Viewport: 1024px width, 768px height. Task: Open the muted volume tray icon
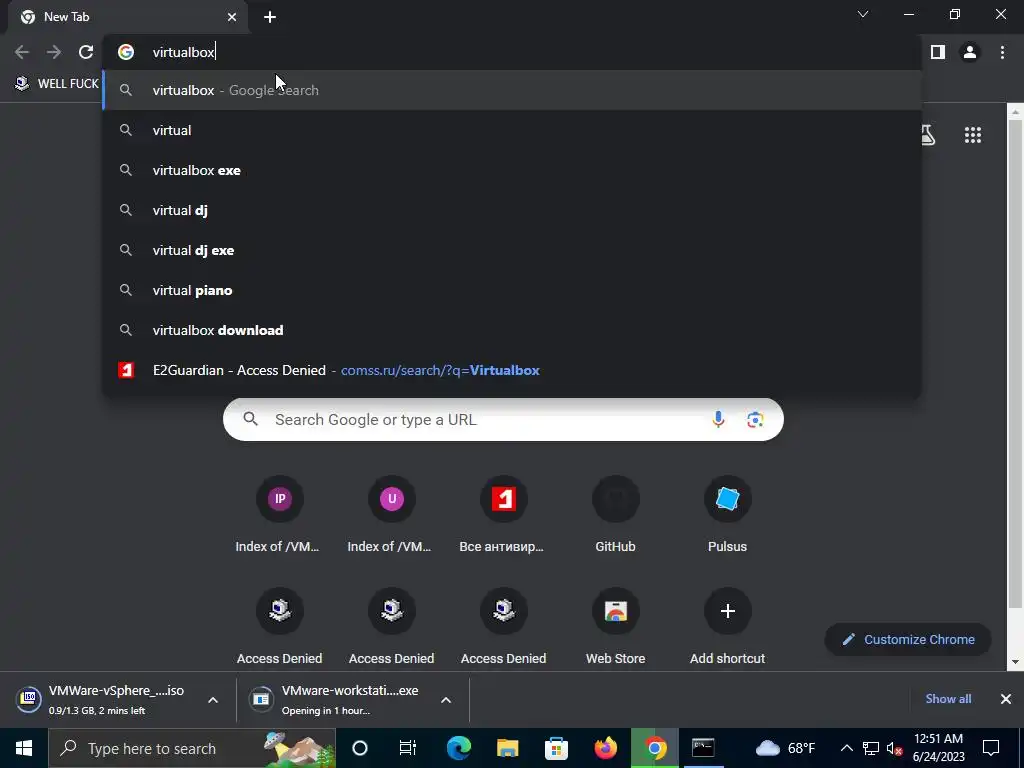[895, 748]
